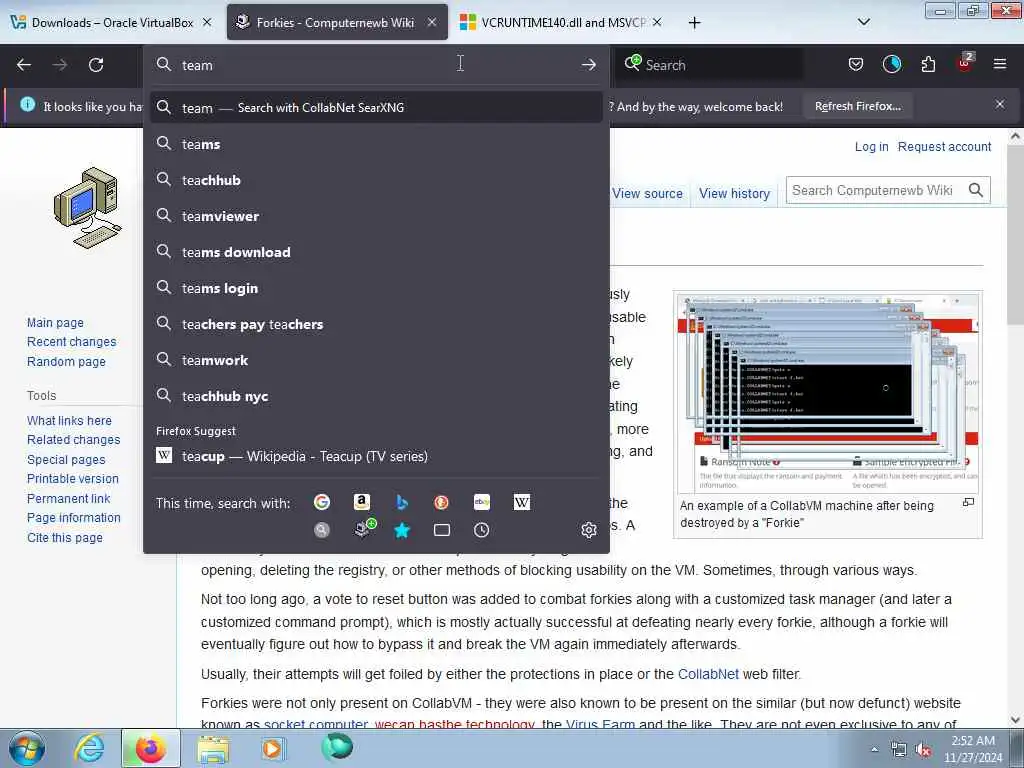Reload the current page
Image resolution: width=1024 pixels, height=768 pixels.
point(96,65)
